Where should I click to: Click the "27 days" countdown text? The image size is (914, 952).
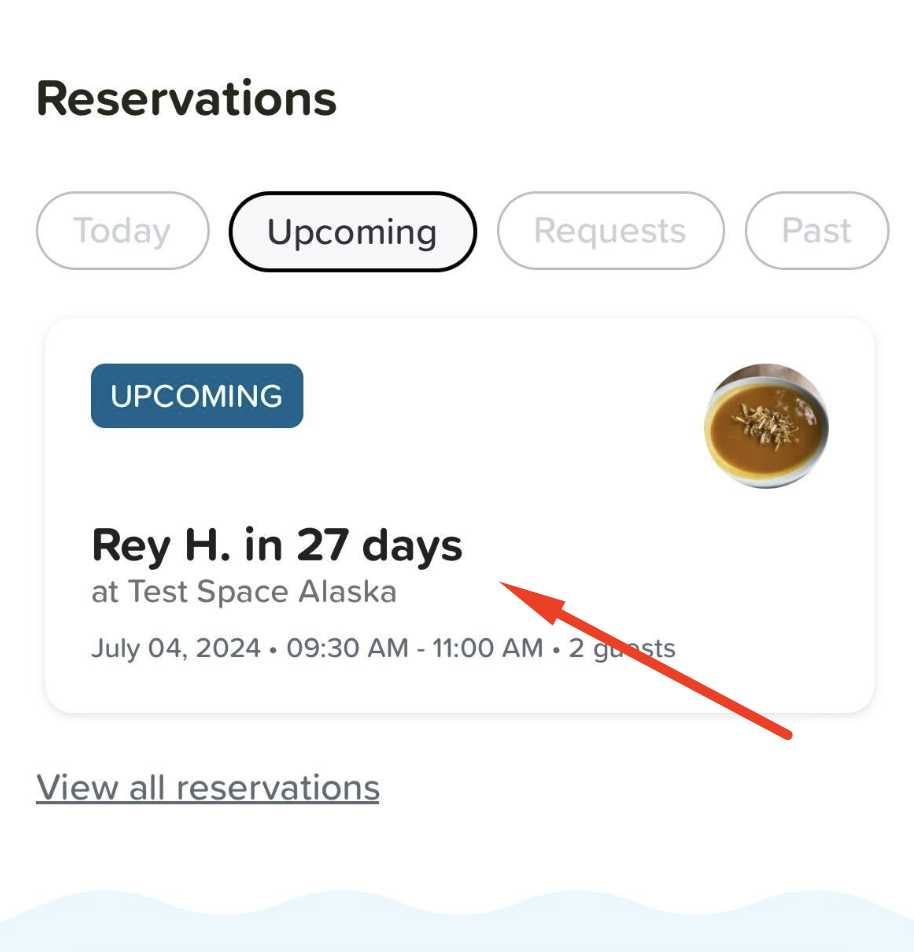coord(380,546)
